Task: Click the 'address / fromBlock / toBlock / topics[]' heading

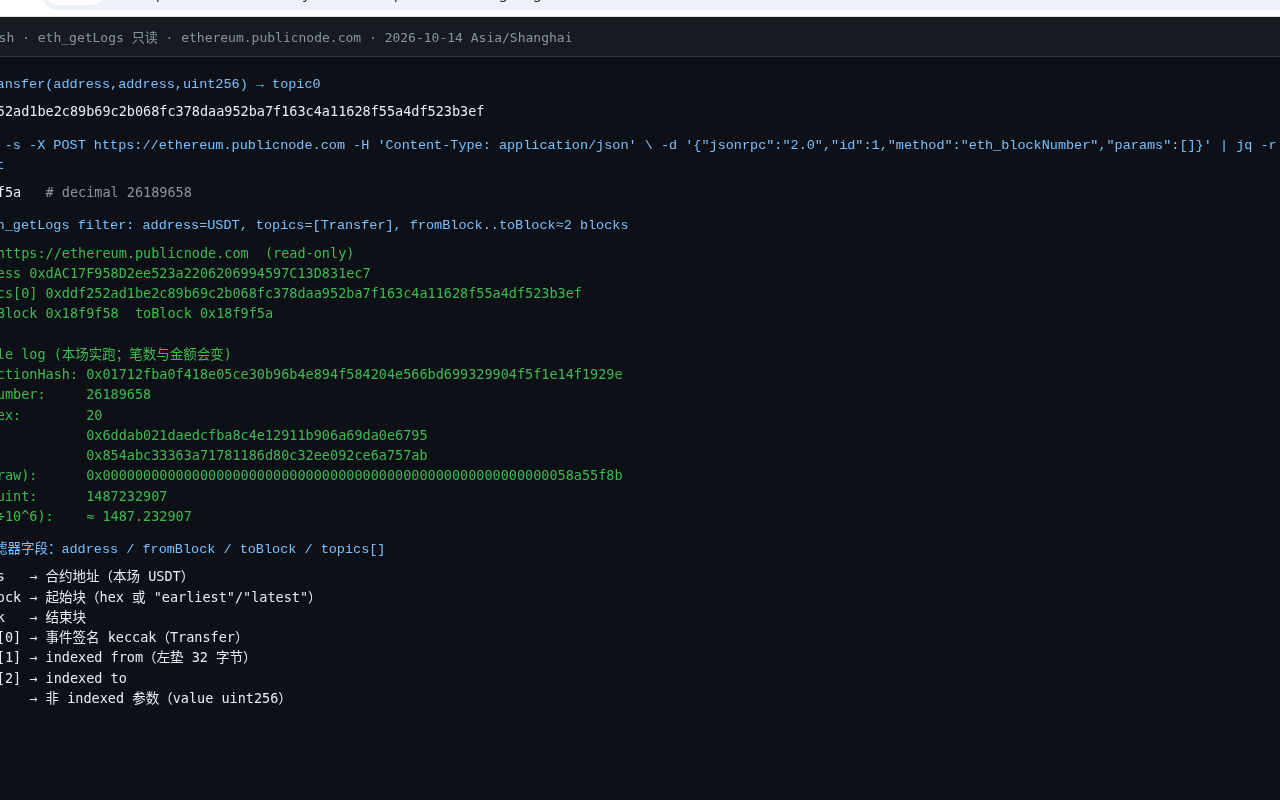Action: tap(223, 549)
